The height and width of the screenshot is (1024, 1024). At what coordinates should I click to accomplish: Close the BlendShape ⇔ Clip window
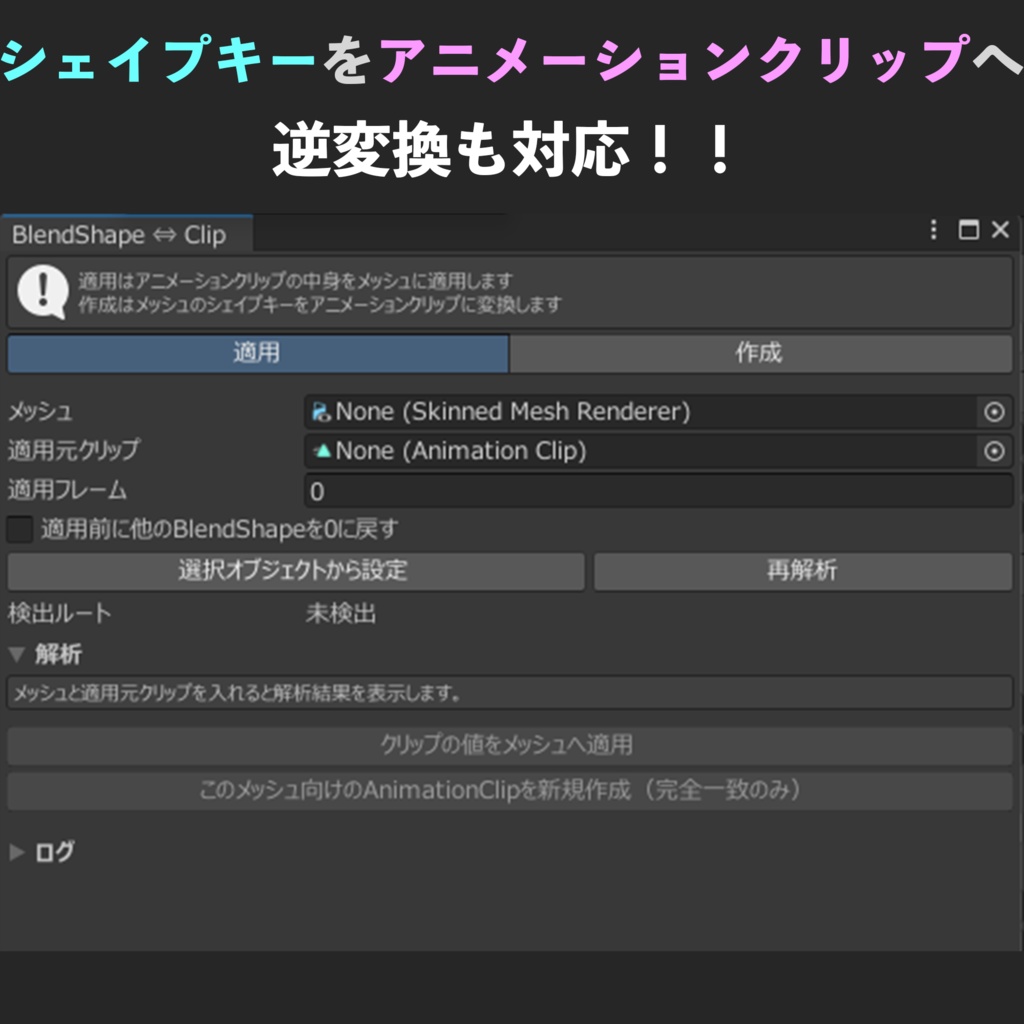click(x=1000, y=230)
